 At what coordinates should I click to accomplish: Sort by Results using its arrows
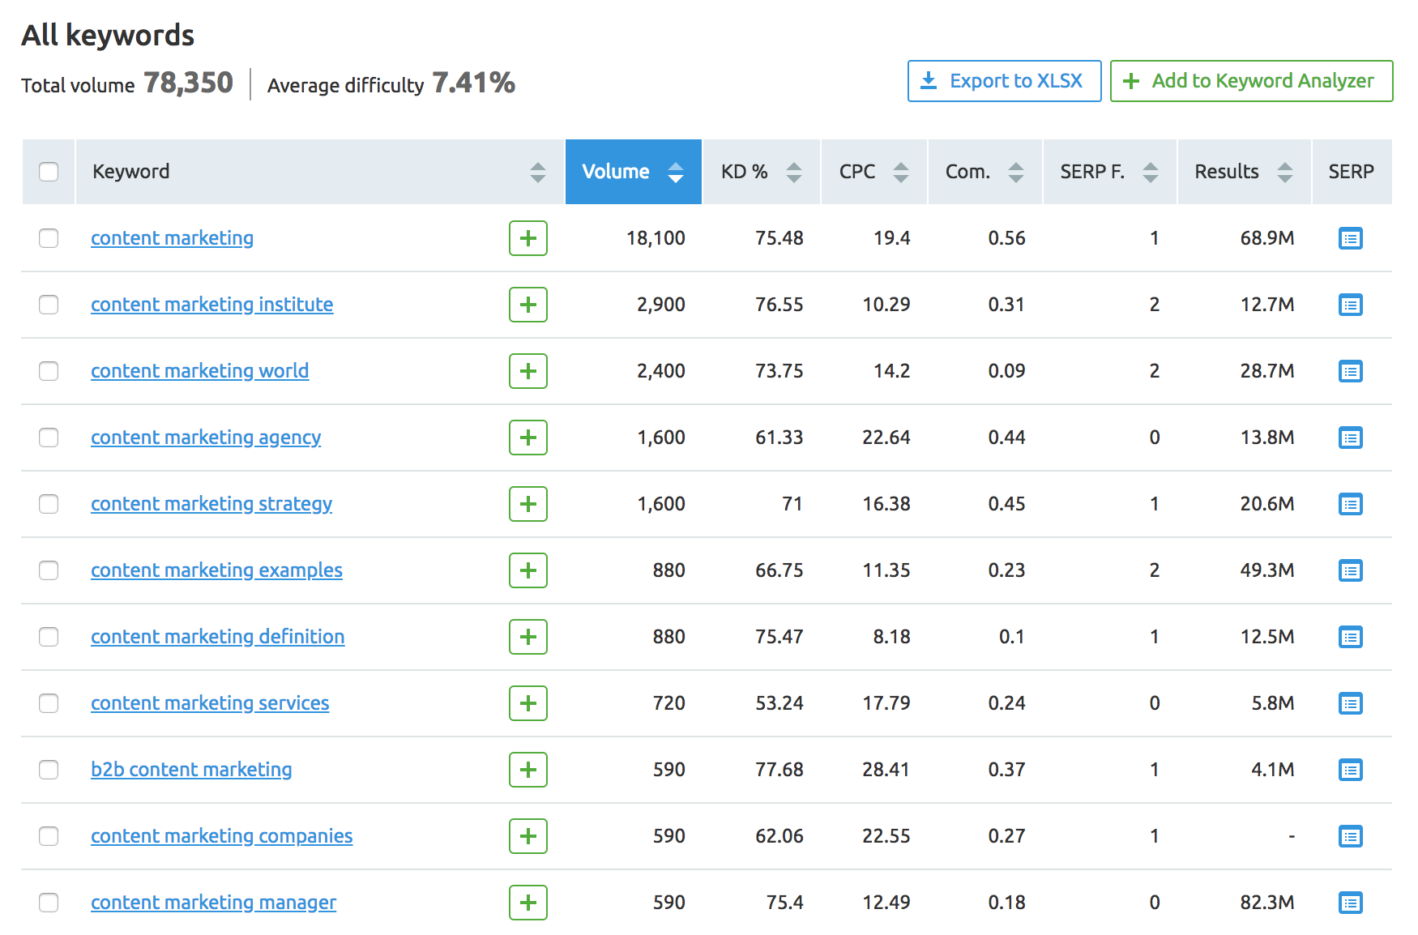tap(1285, 171)
